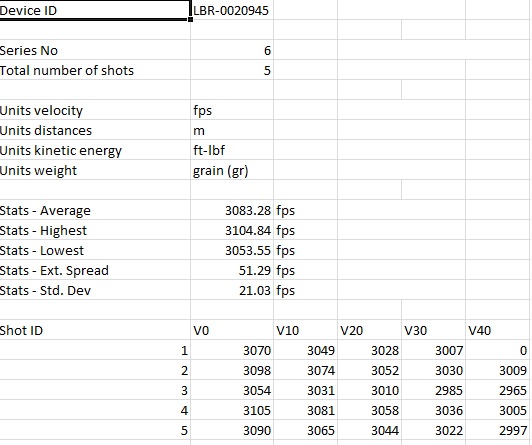Click the V40 column header

pyautogui.click(x=498, y=330)
